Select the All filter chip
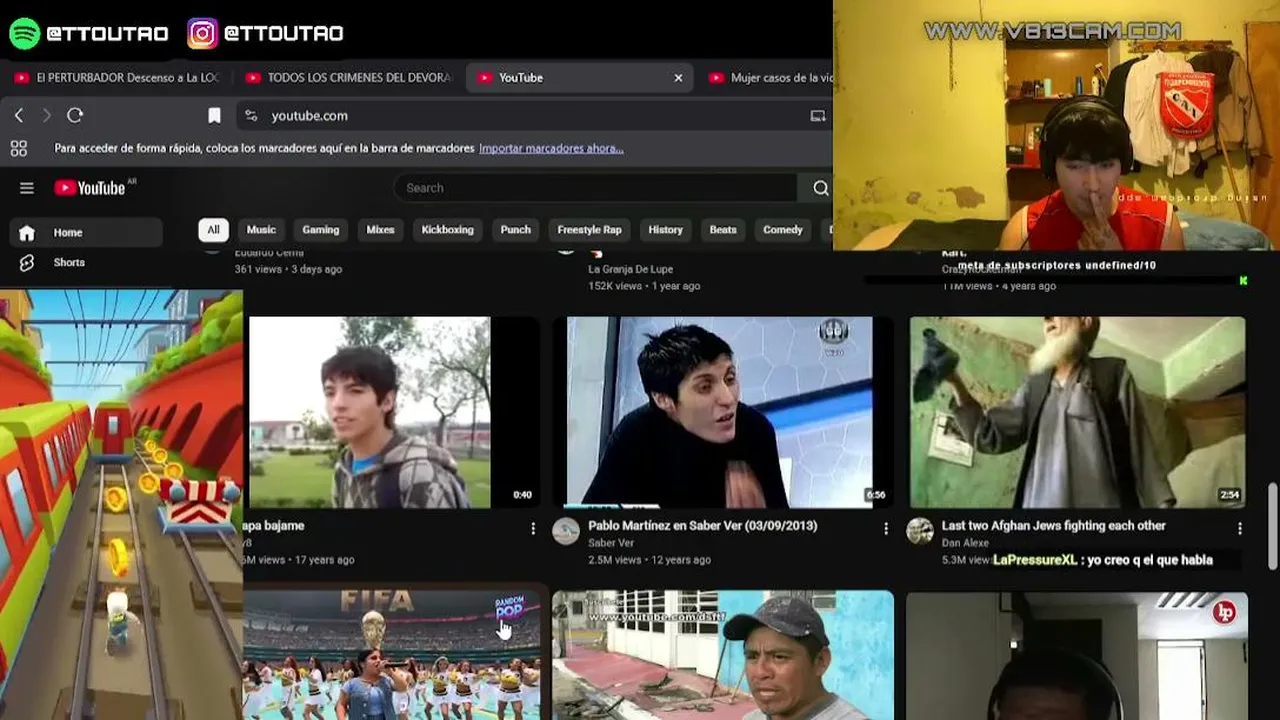The image size is (1280, 720). click(213, 230)
